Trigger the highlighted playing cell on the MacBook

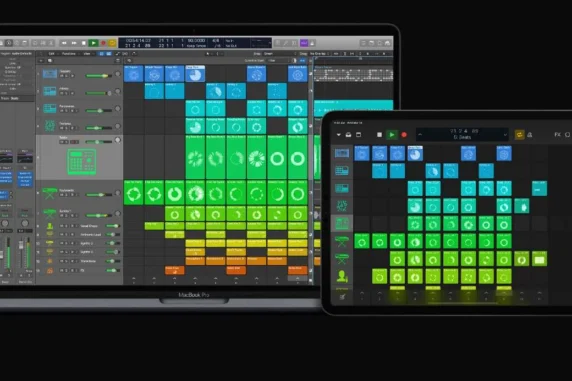pos(195,73)
